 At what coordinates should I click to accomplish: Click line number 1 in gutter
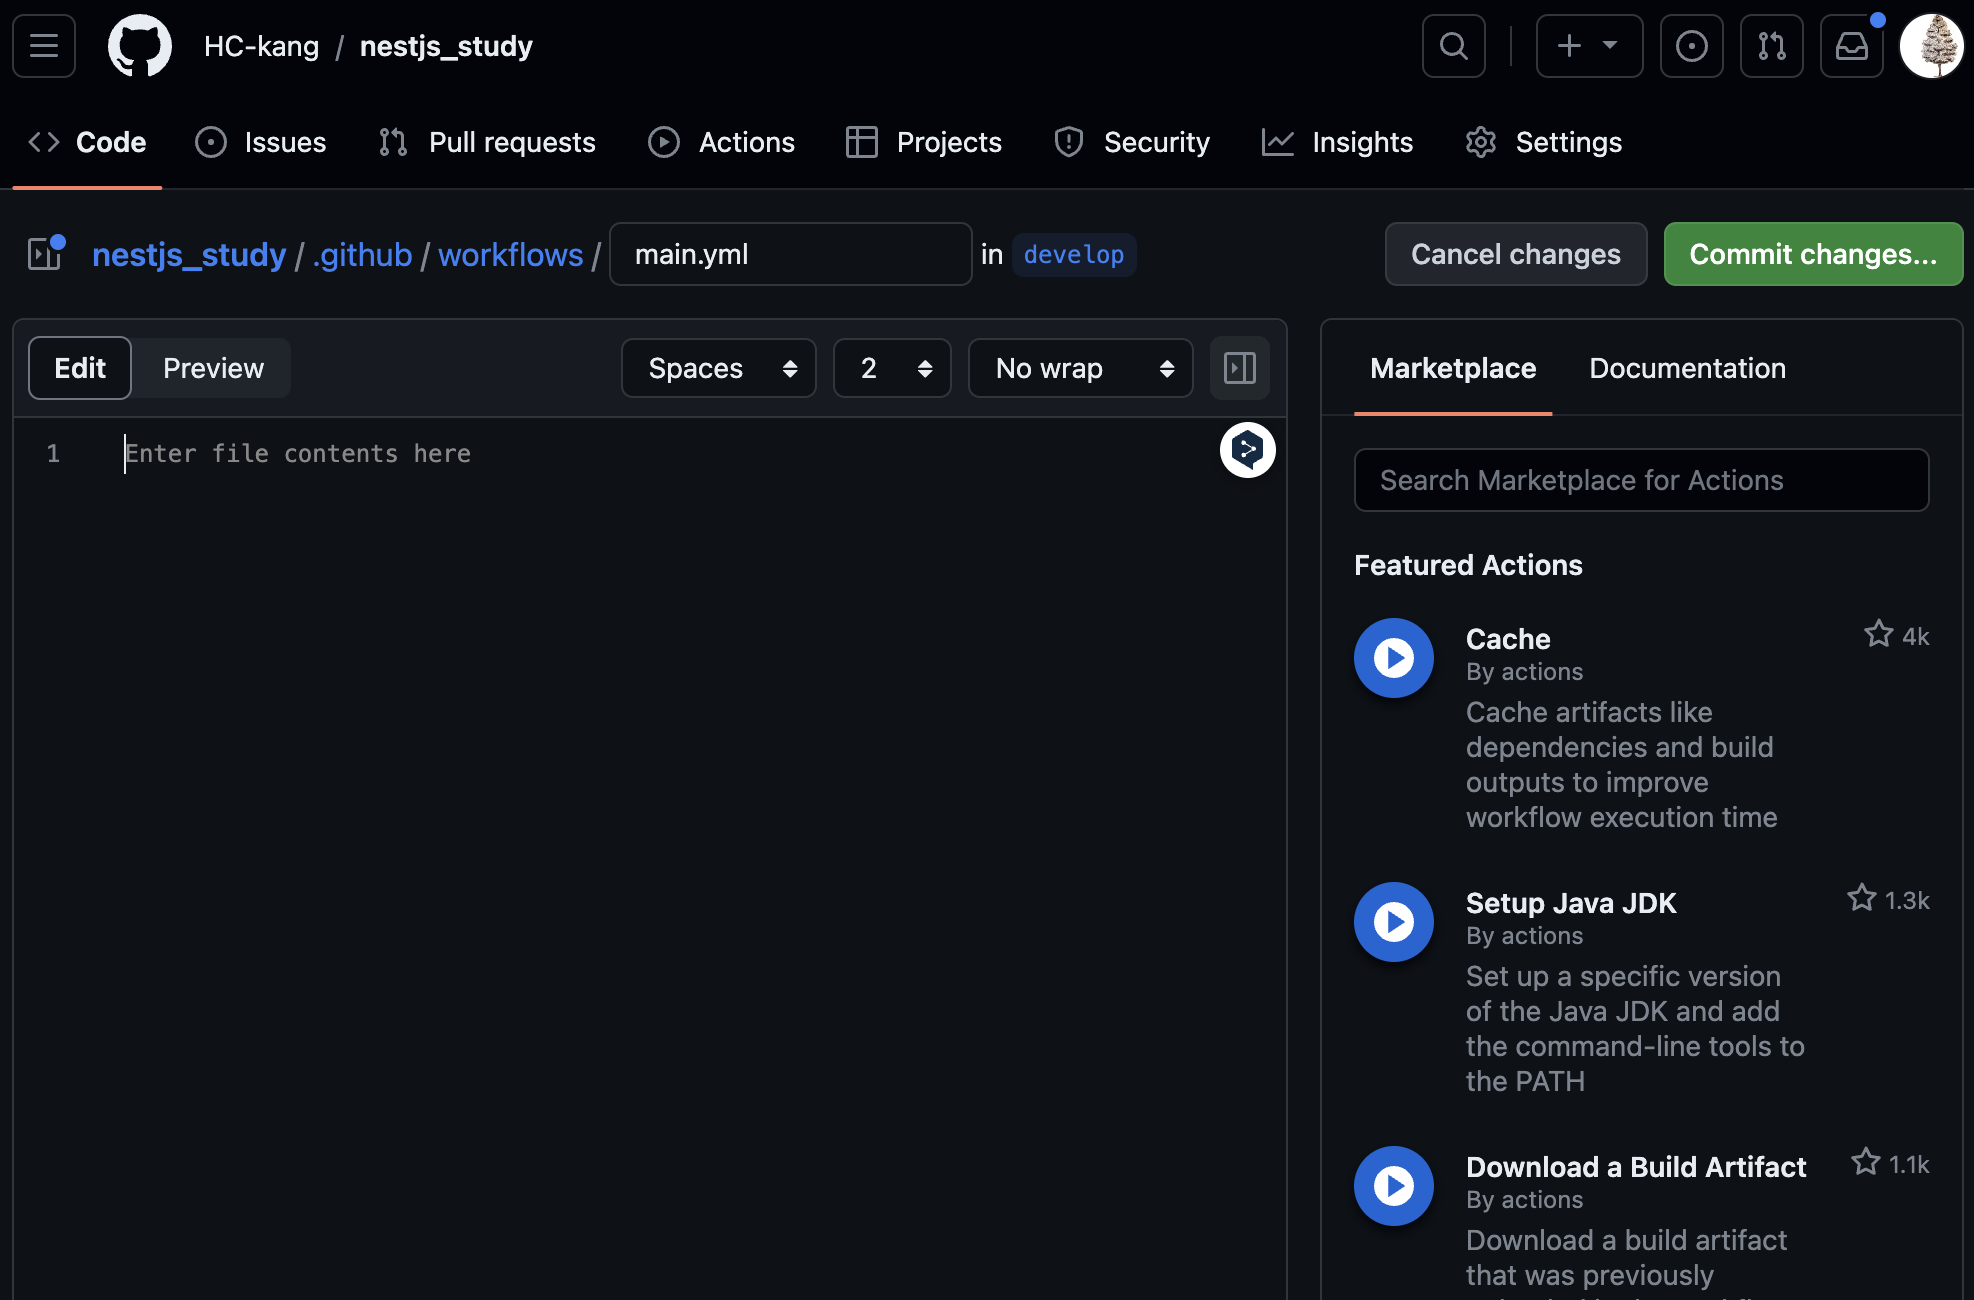tap(53, 454)
